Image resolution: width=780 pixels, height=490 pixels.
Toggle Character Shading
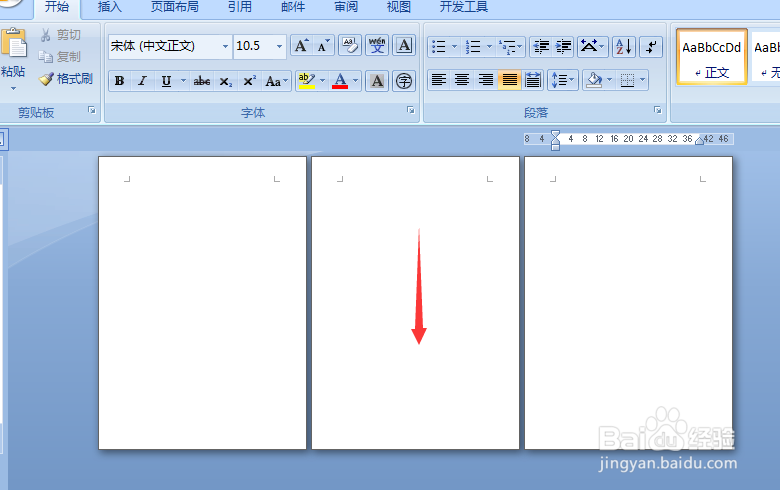click(377, 81)
